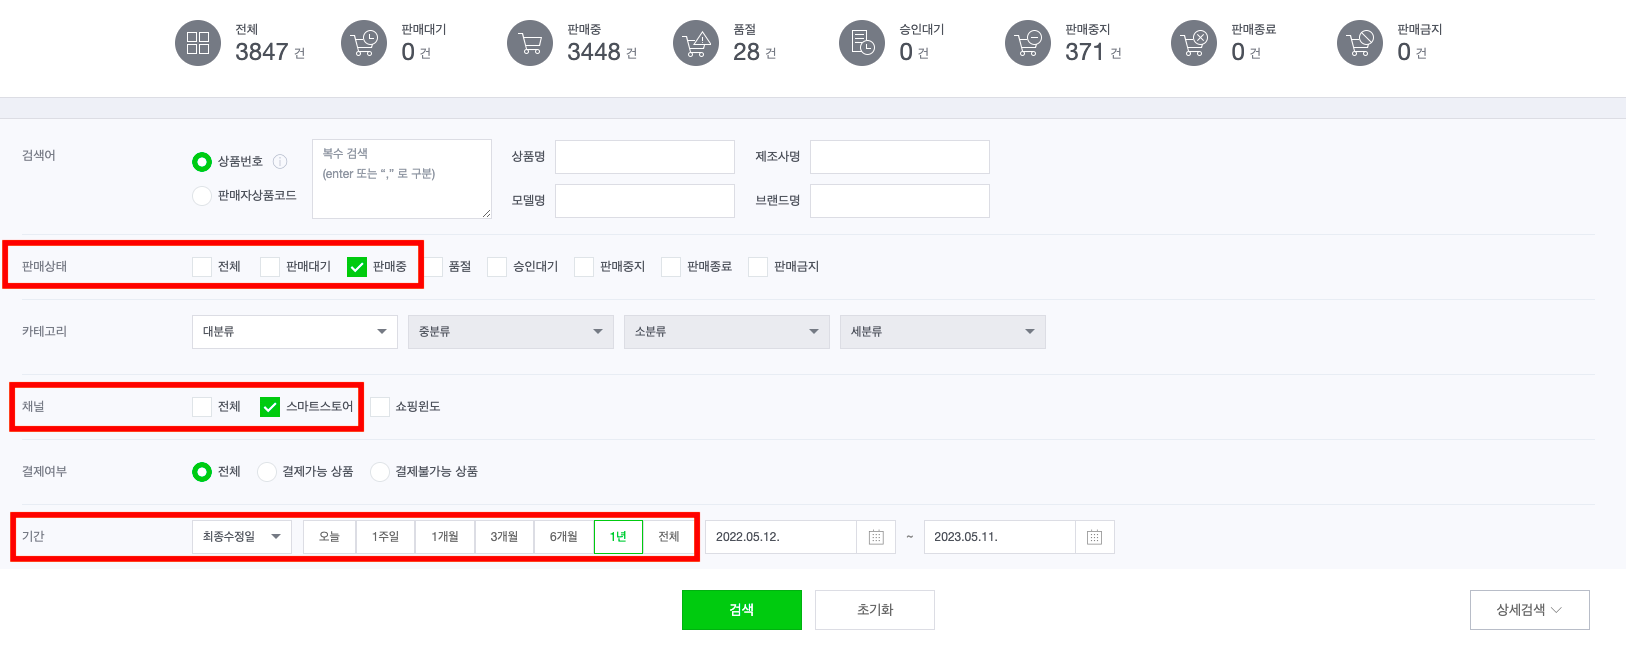Click the 판매중지 cart icon
The height and width of the screenshot is (647, 1626).
tap(1028, 43)
